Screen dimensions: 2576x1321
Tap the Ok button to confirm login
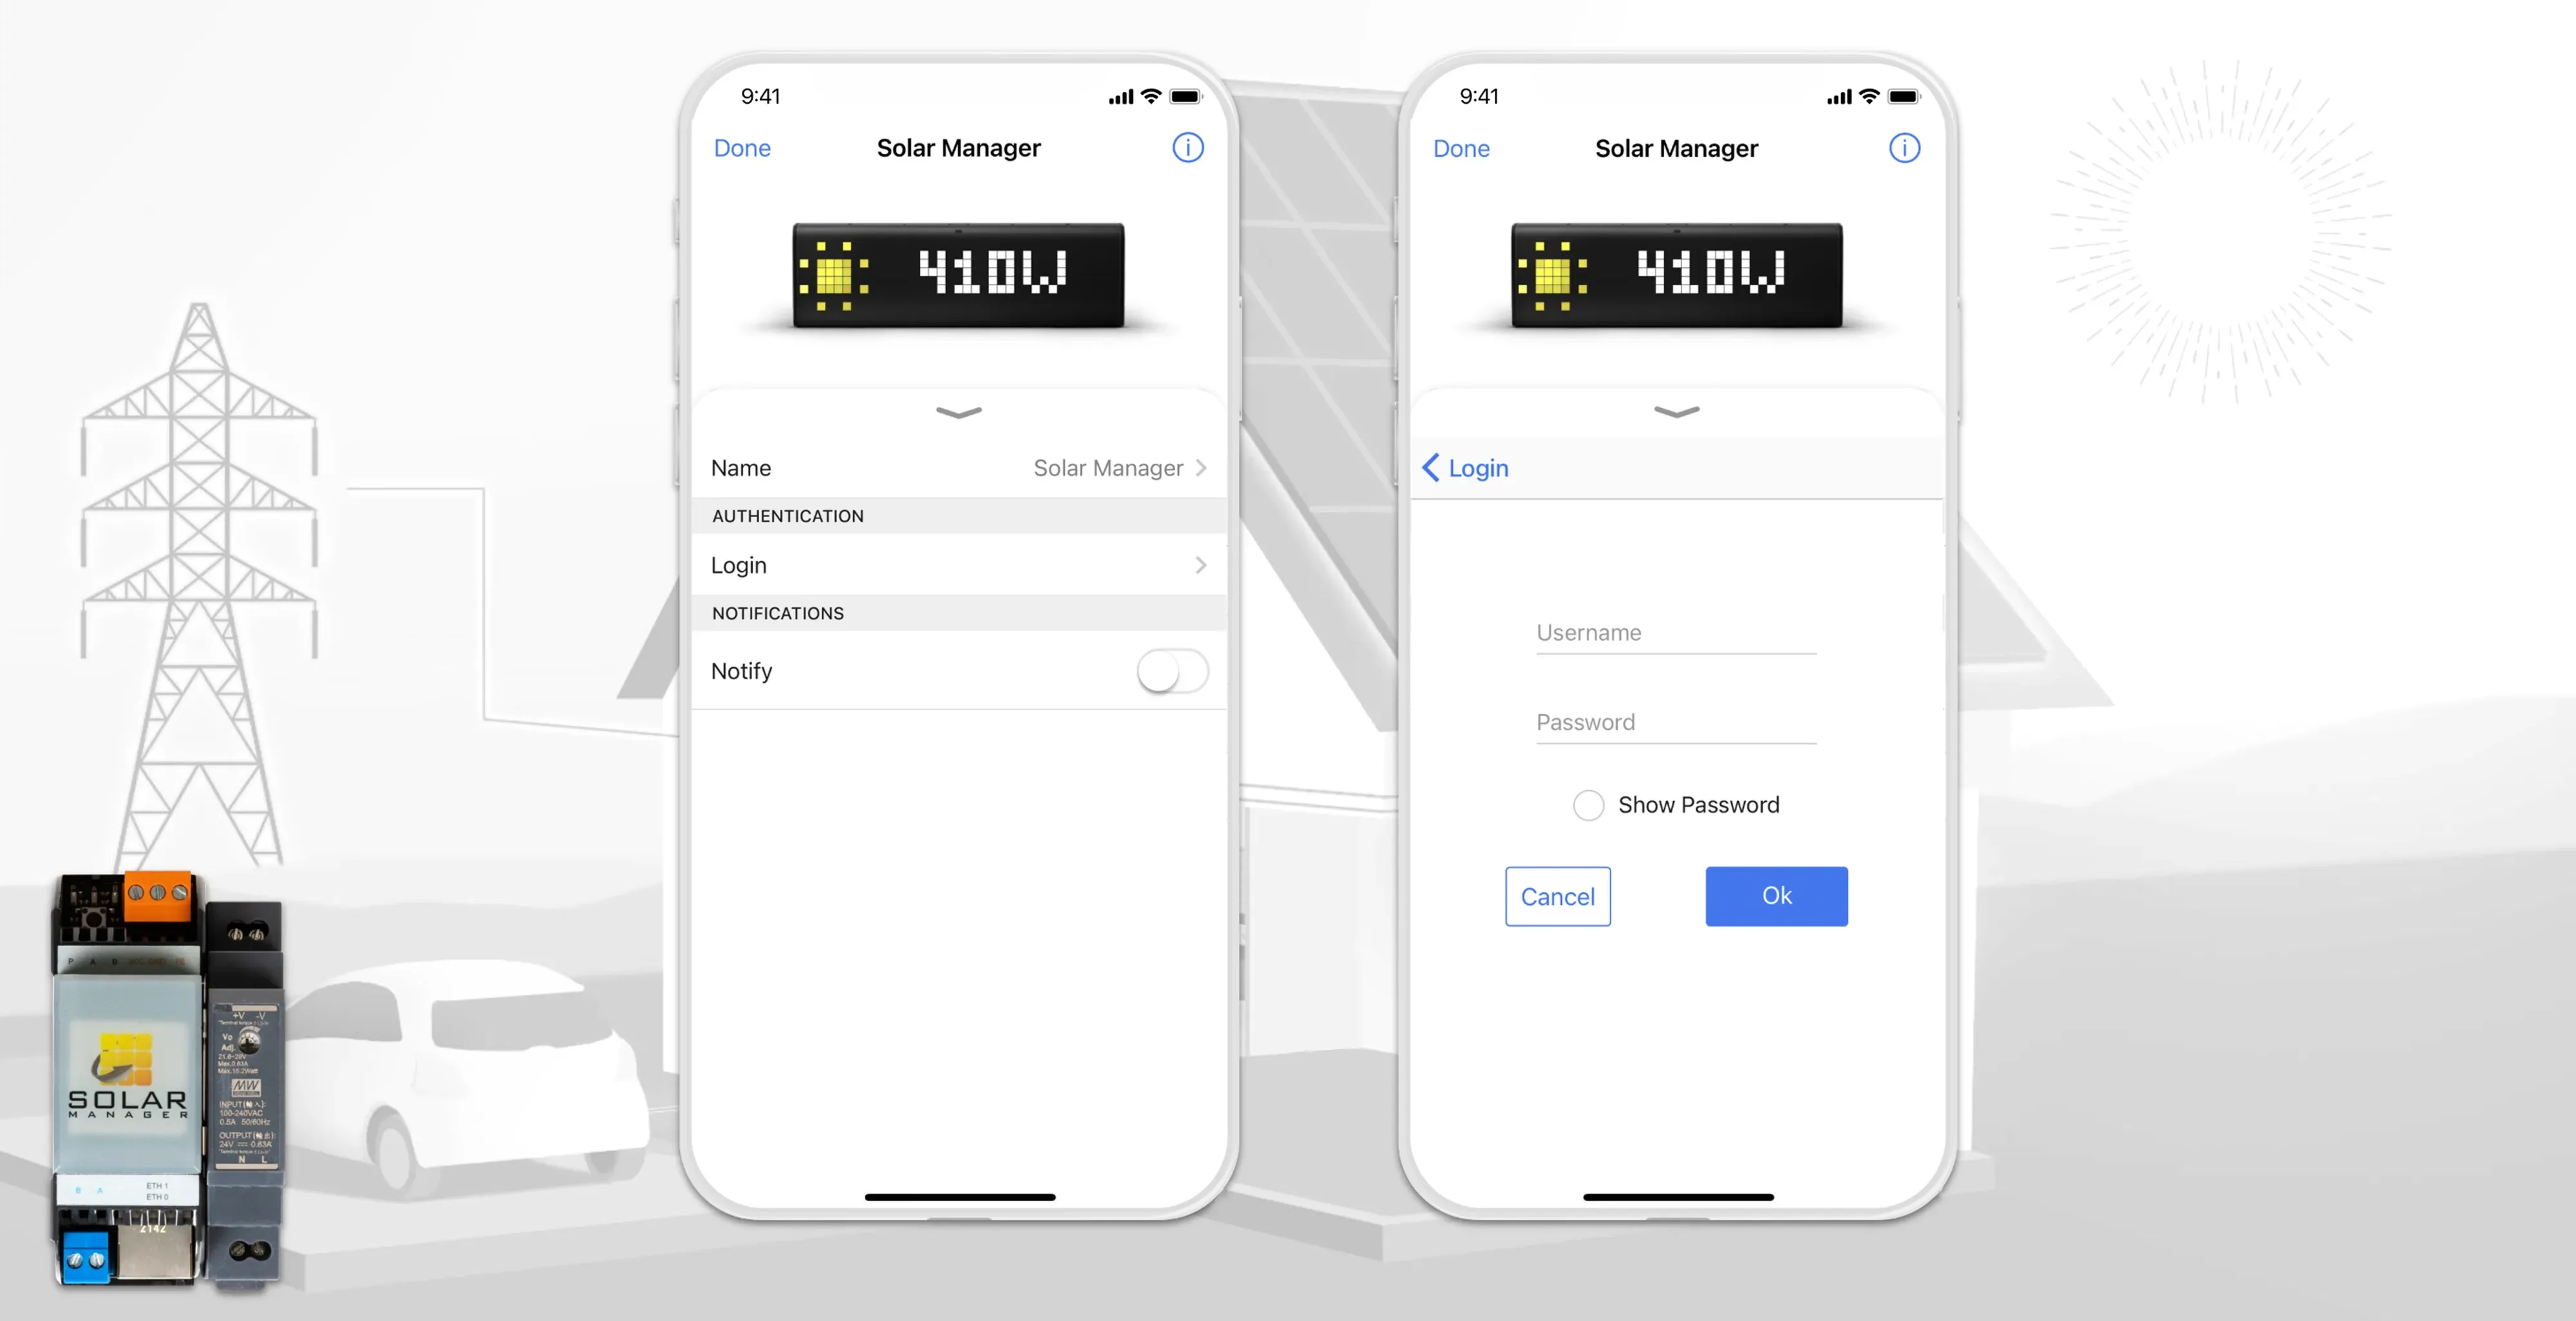click(x=1776, y=895)
